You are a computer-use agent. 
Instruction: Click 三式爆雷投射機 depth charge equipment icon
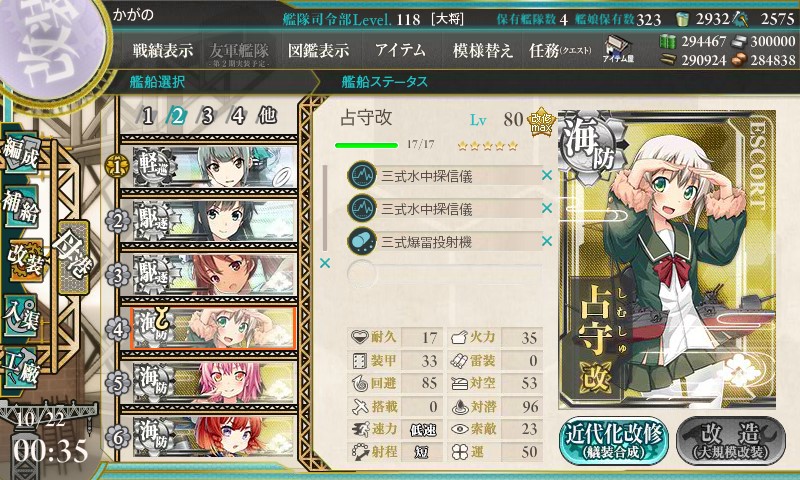pos(362,241)
